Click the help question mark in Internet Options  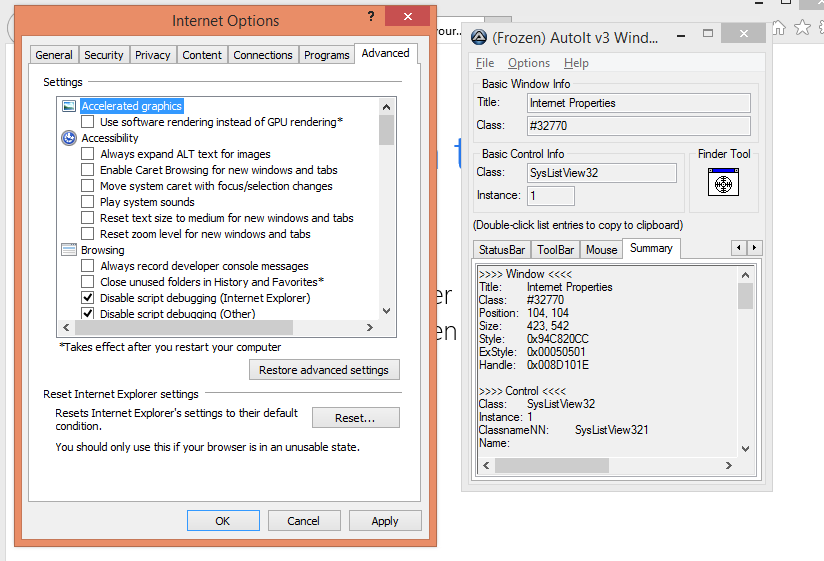(x=371, y=16)
